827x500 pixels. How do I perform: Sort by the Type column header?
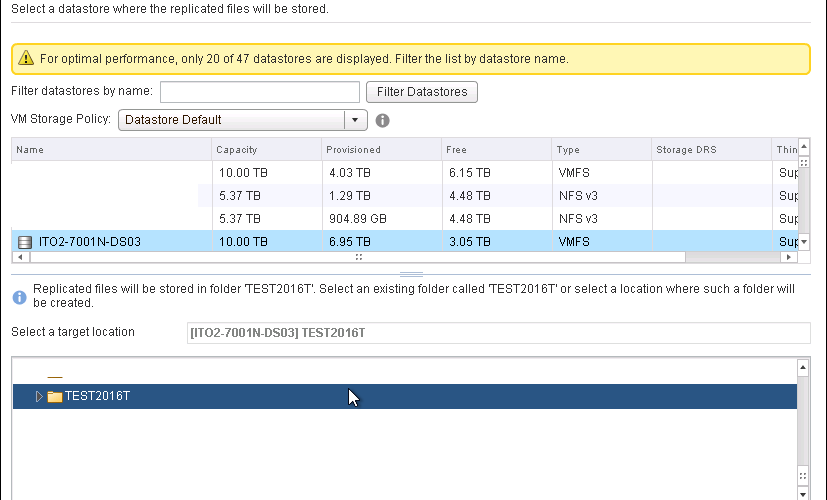pos(602,150)
